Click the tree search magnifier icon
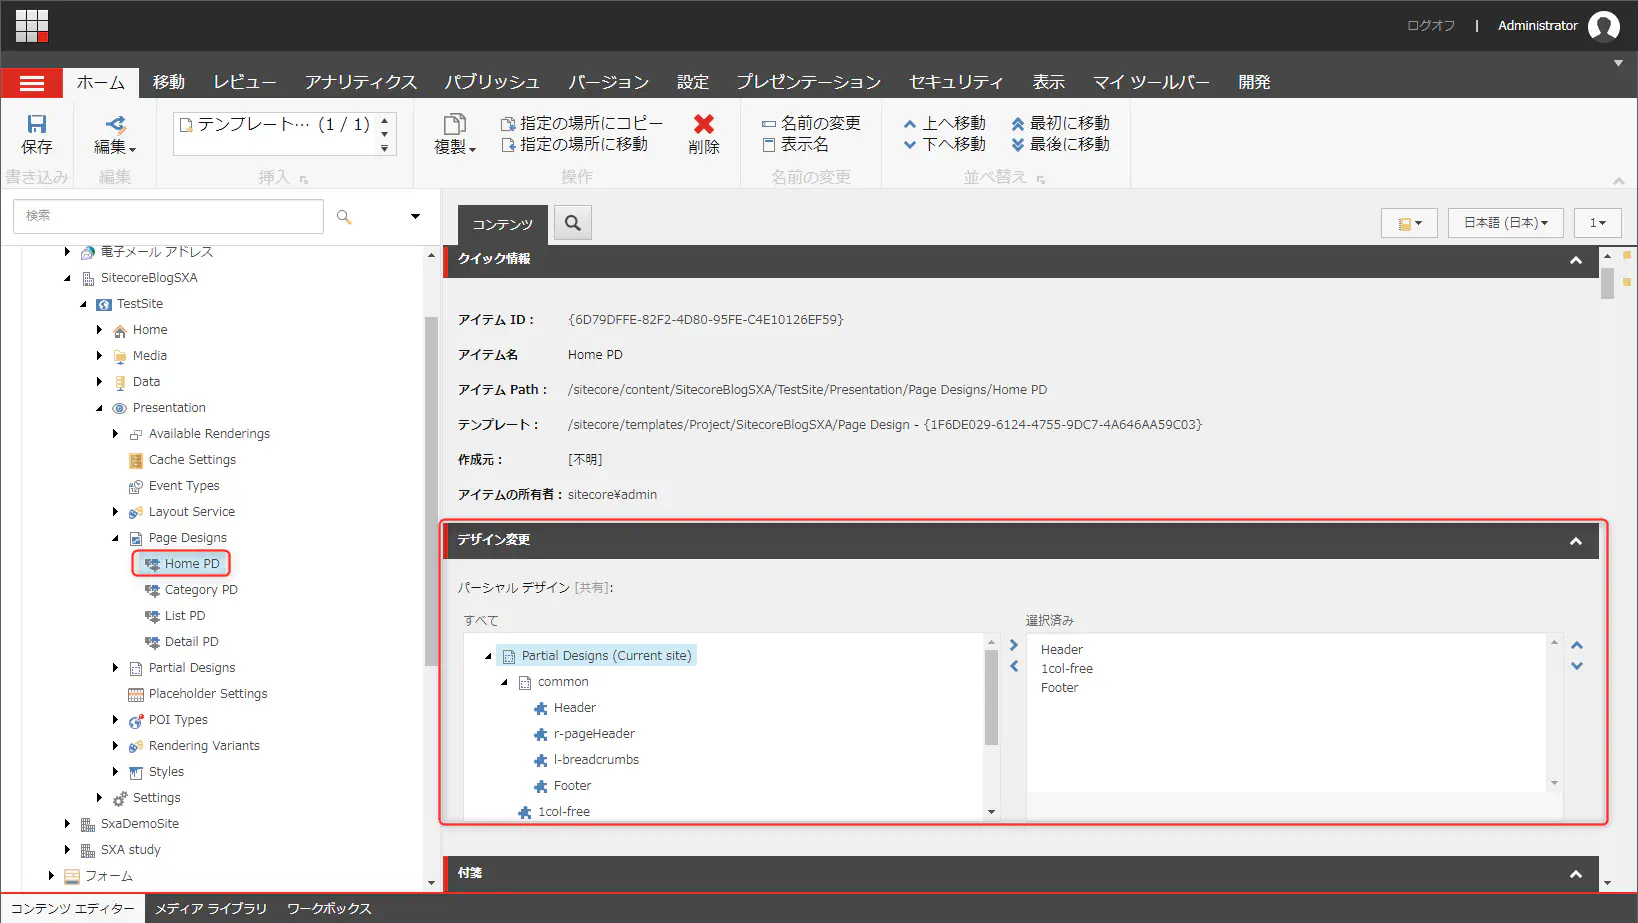1638x923 pixels. point(344,216)
